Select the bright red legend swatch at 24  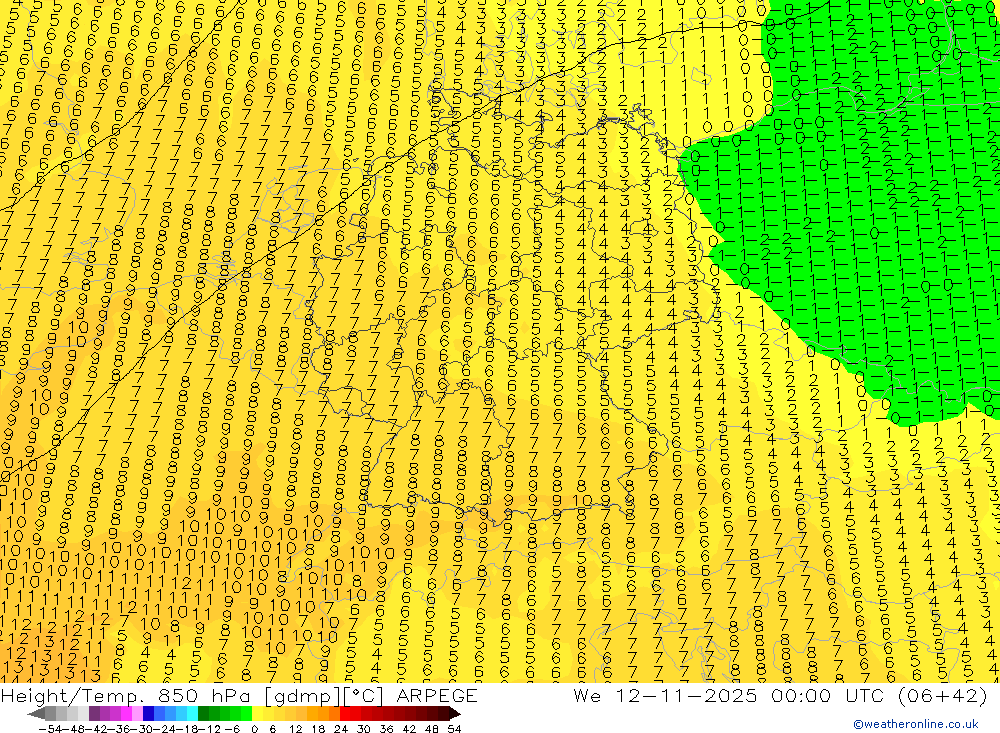345,714
